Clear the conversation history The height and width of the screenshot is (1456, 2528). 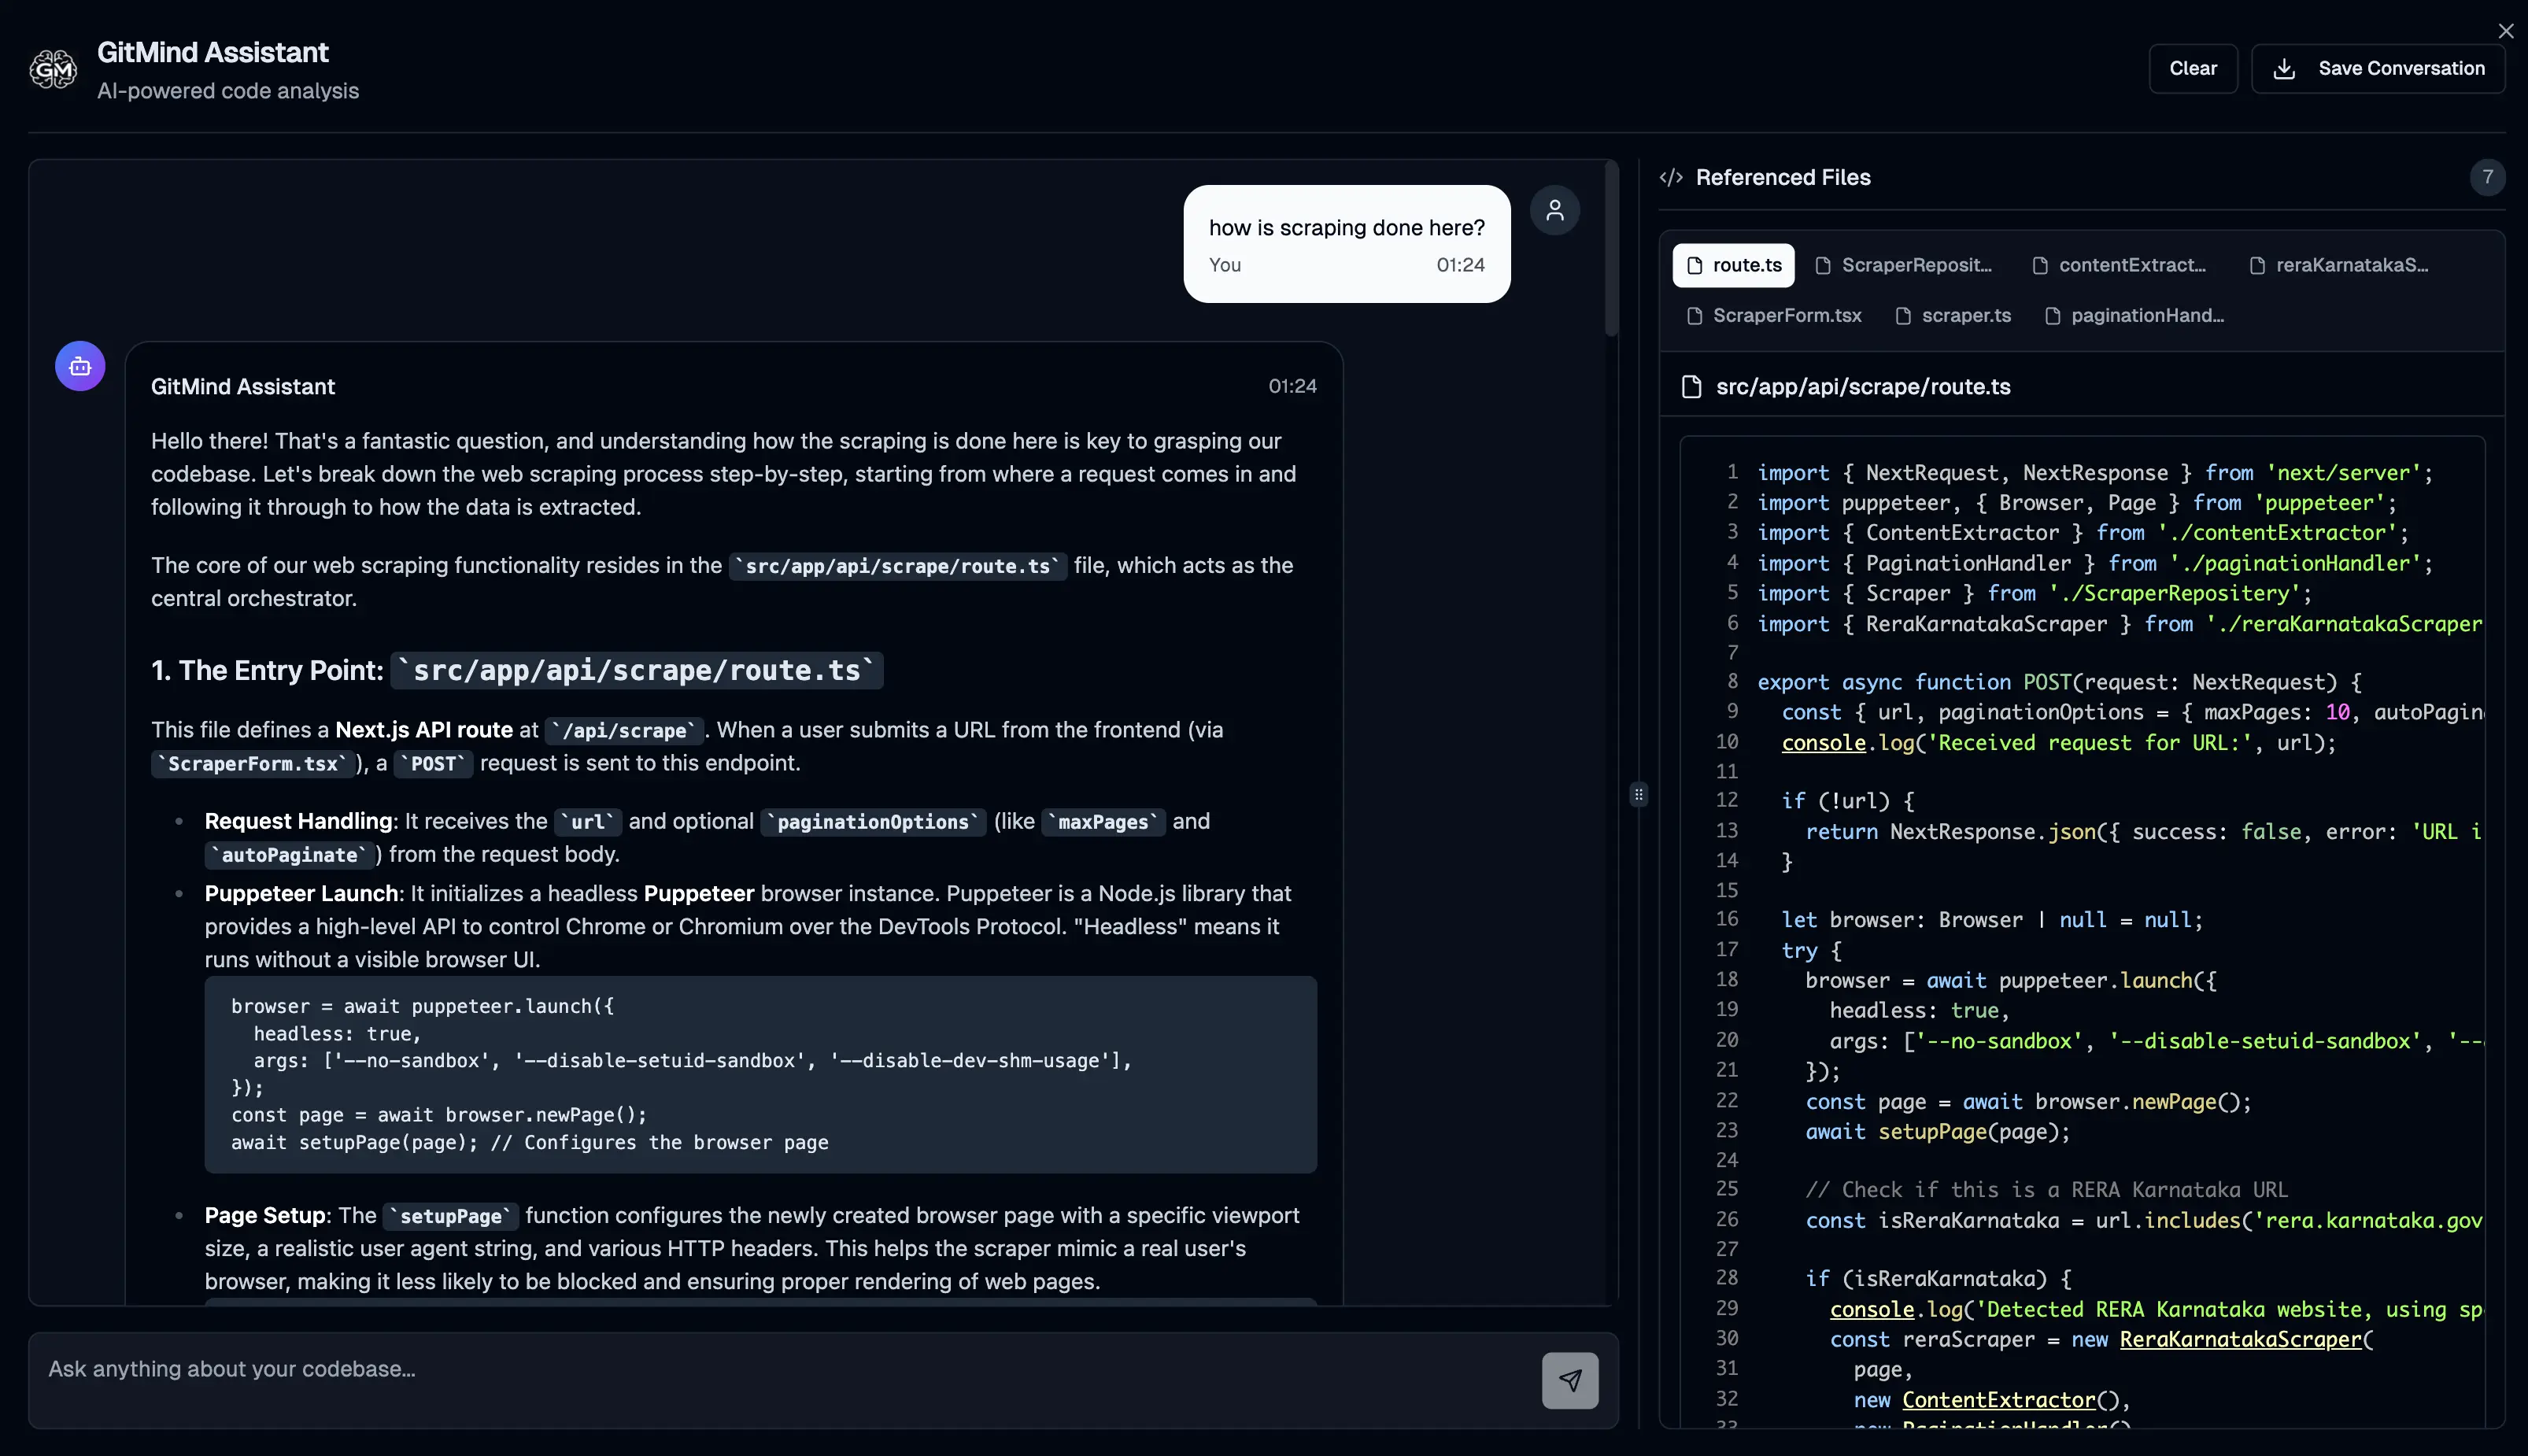point(2193,68)
